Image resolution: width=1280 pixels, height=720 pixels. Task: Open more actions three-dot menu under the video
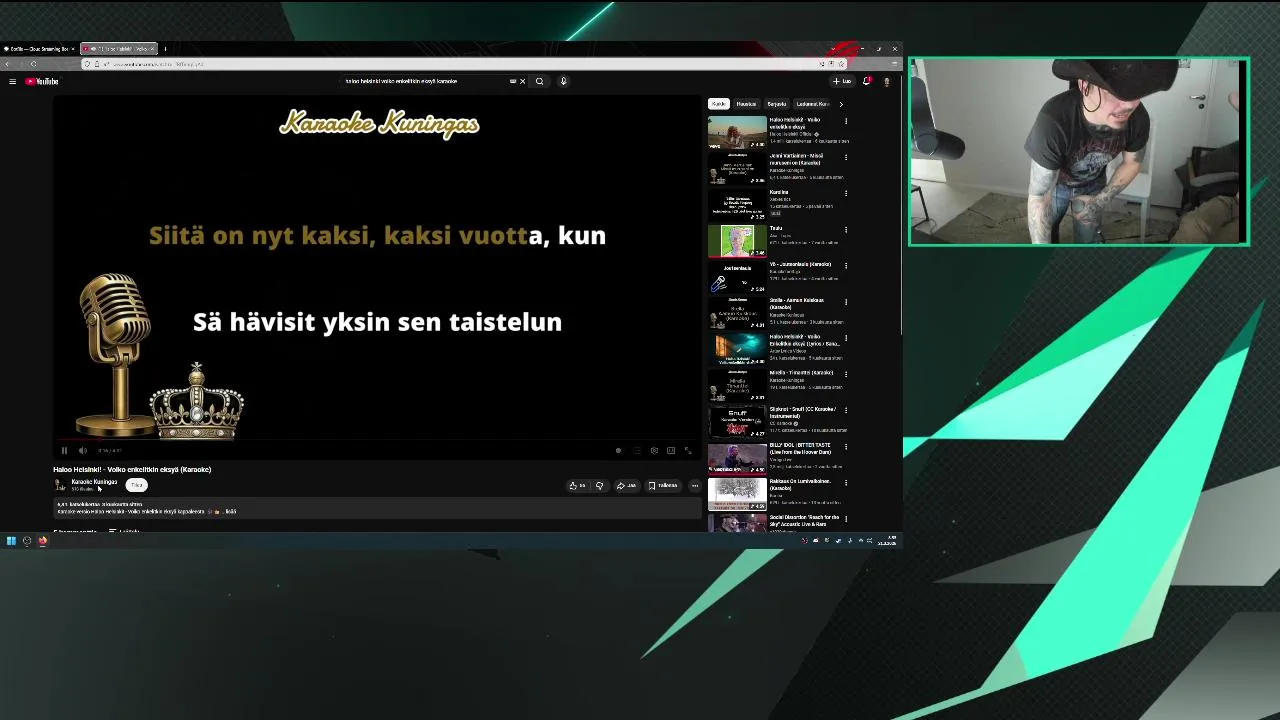[695, 485]
